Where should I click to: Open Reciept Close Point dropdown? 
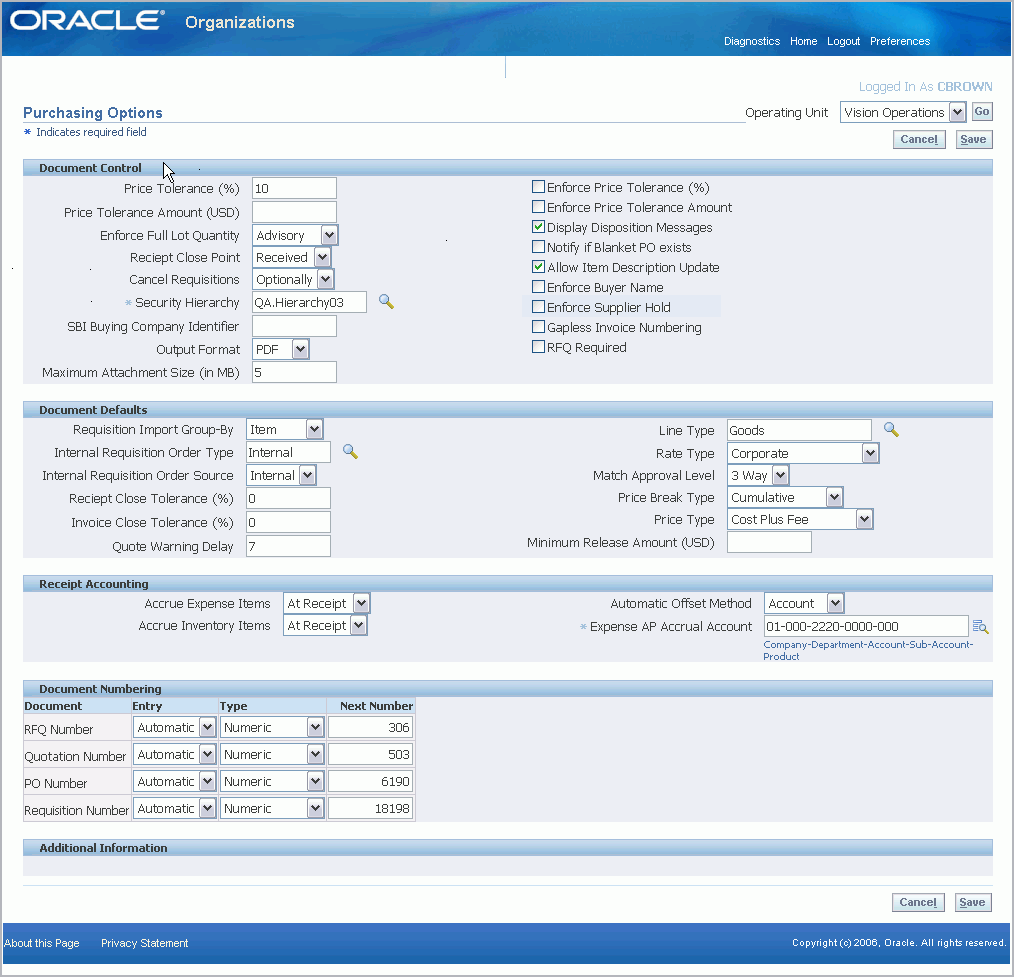tap(292, 257)
